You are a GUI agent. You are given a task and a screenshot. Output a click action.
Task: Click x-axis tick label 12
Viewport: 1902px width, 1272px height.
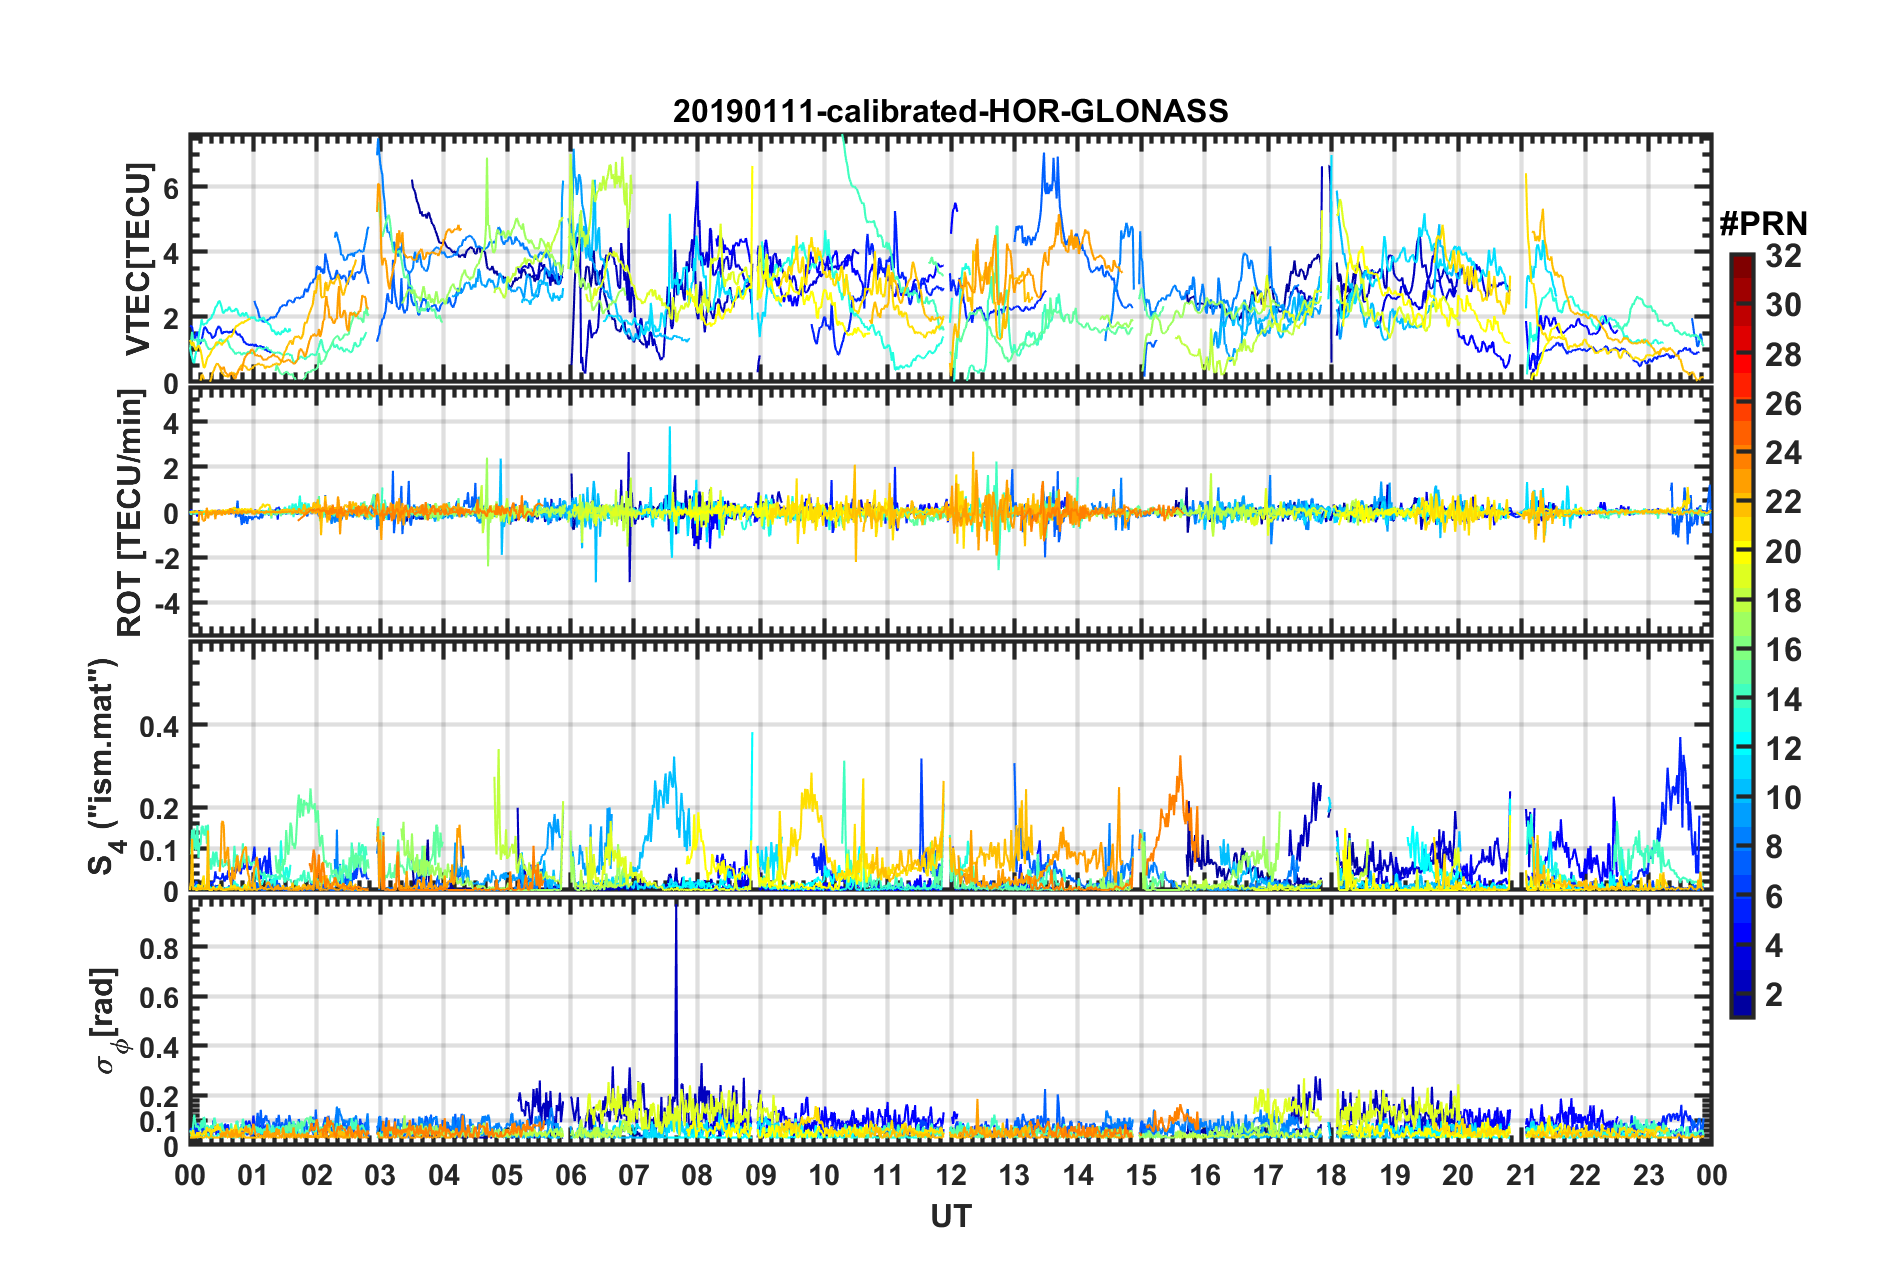coord(951,1175)
